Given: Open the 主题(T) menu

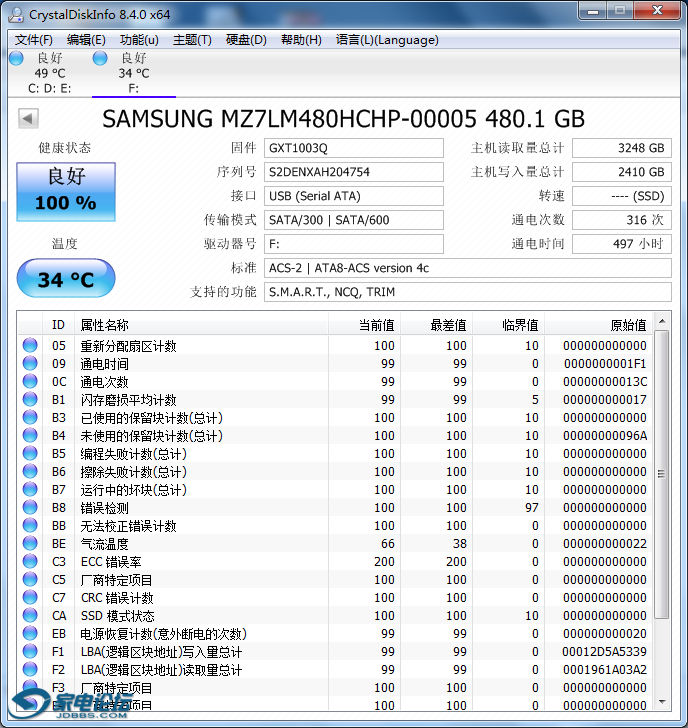Looking at the screenshot, I should [192, 40].
